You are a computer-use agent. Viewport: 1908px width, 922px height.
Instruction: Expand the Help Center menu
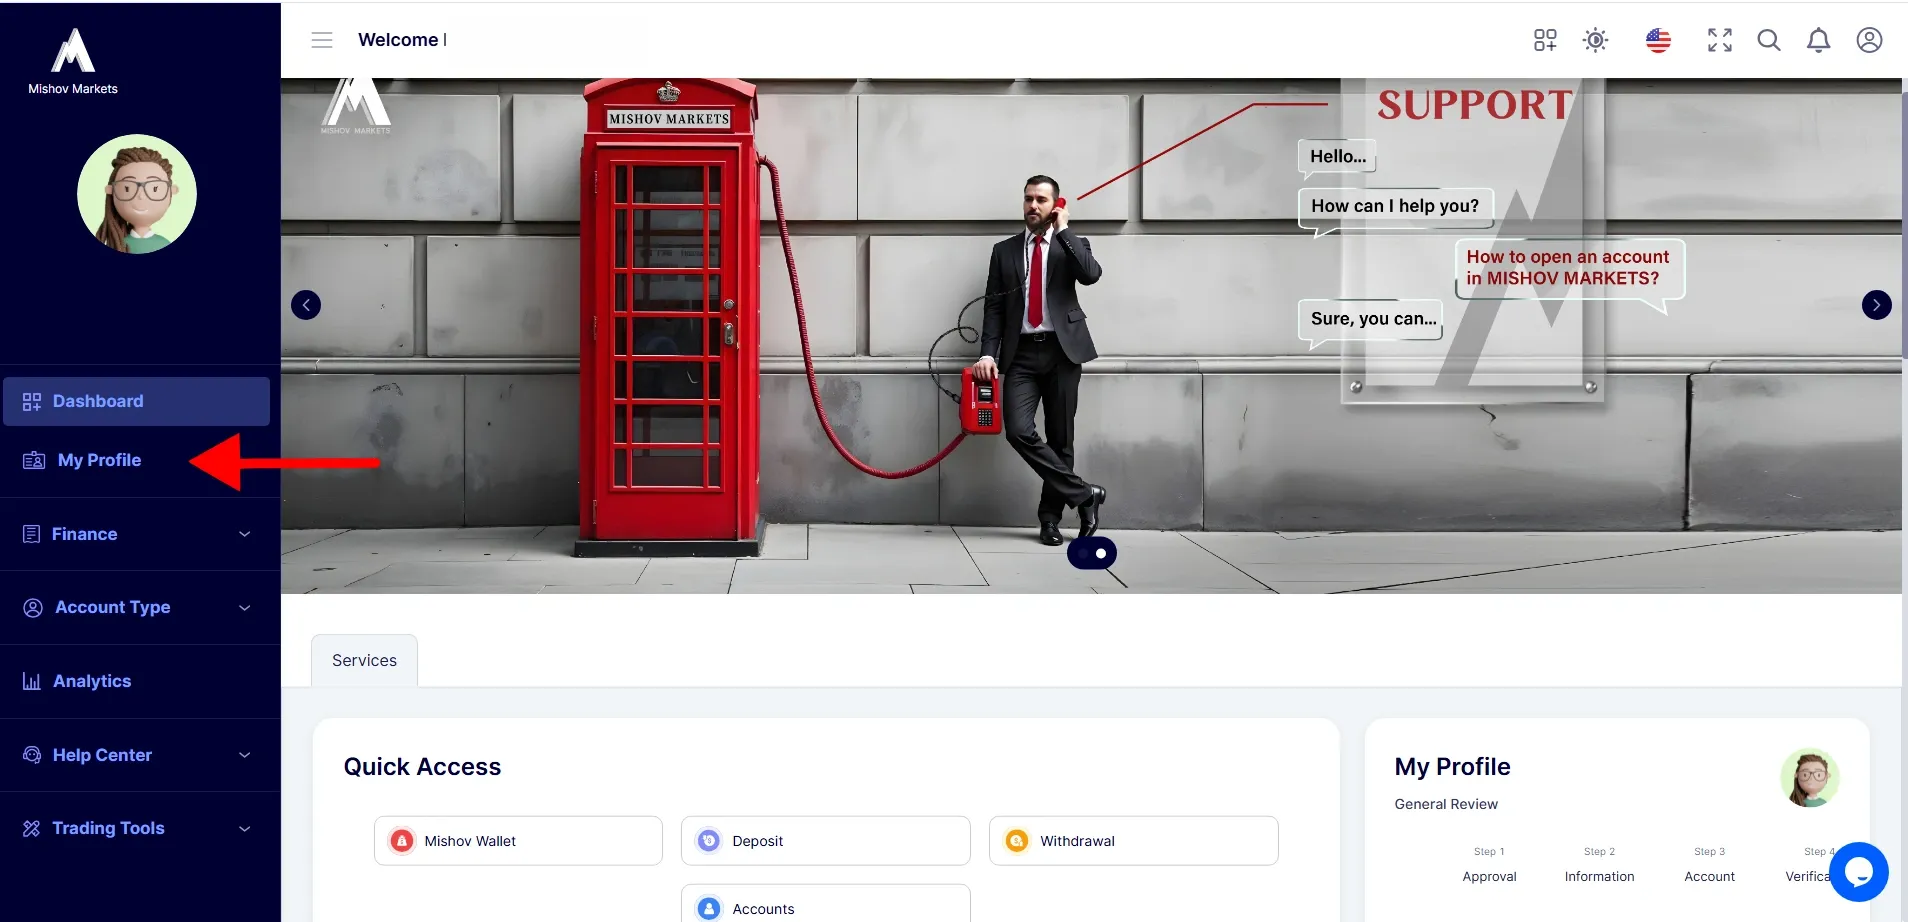click(x=137, y=755)
